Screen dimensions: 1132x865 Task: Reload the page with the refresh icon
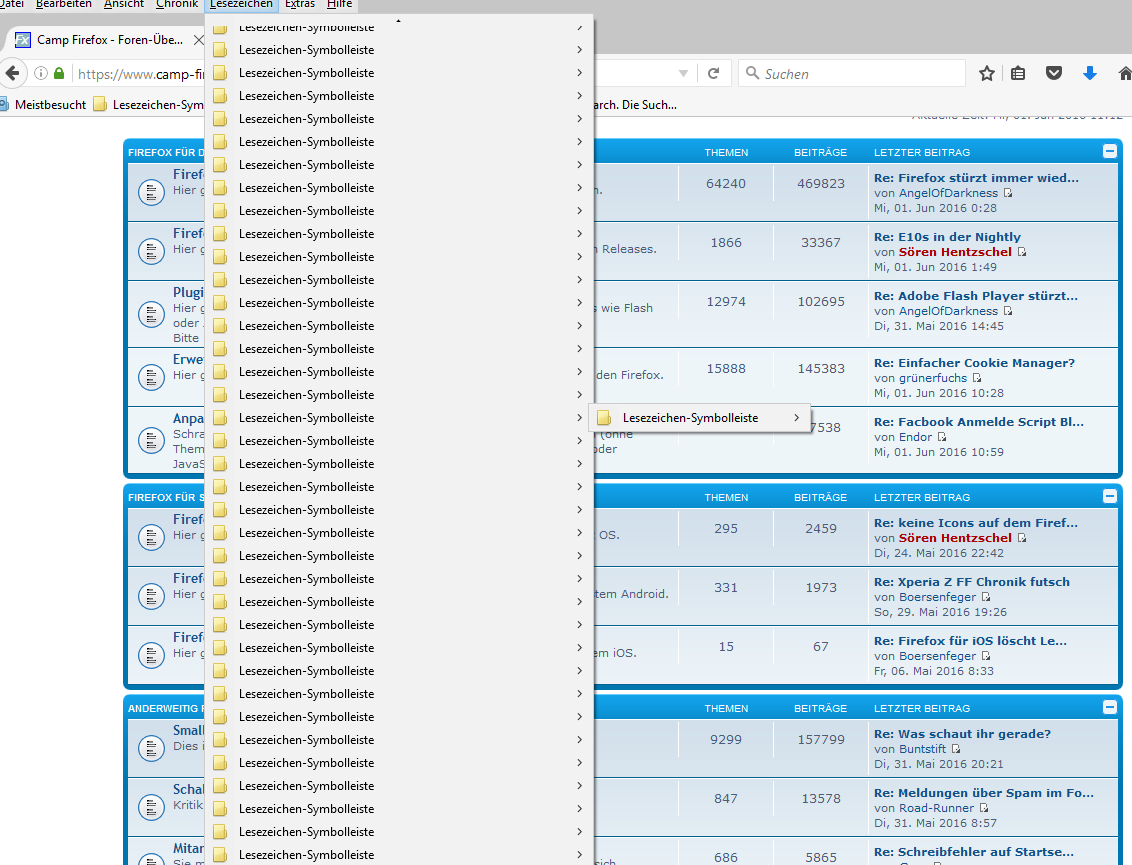pyautogui.click(x=713, y=73)
